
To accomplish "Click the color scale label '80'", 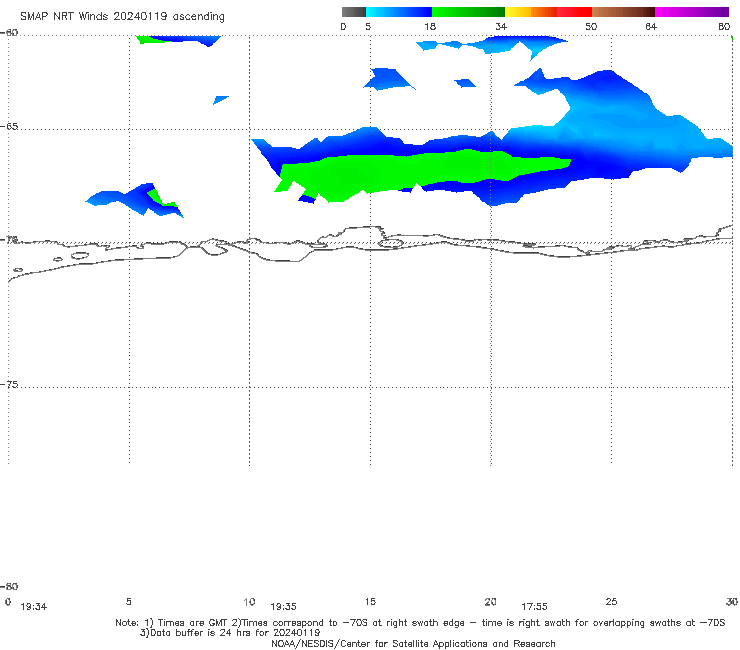I will click(x=724, y=26).
